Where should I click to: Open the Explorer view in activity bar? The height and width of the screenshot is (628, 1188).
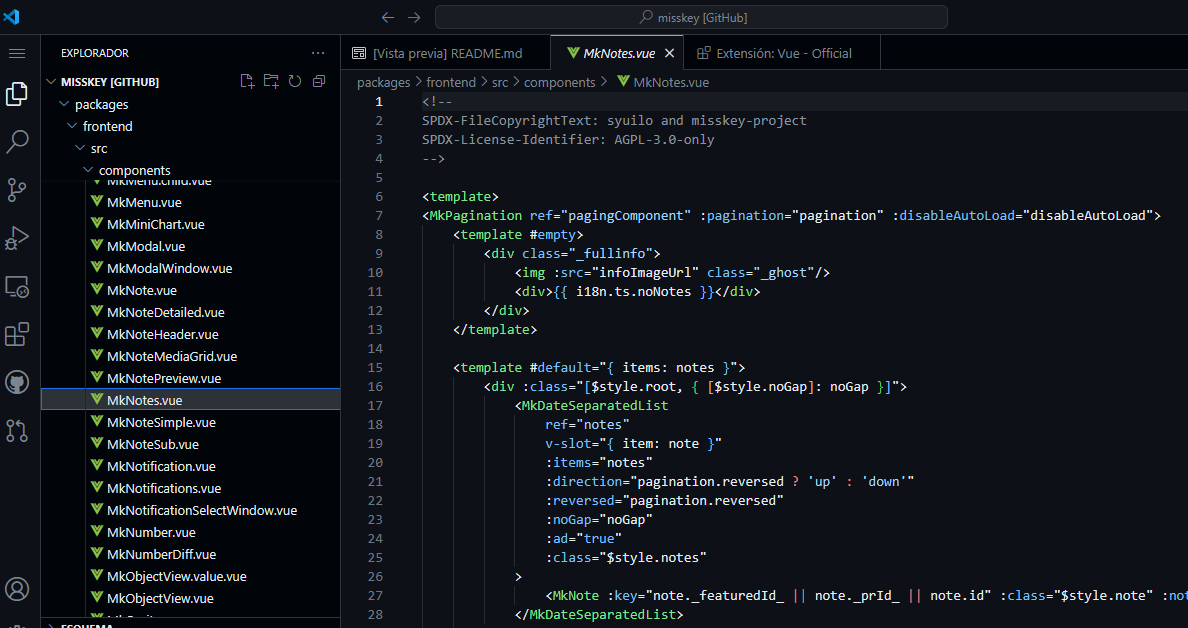click(17, 94)
